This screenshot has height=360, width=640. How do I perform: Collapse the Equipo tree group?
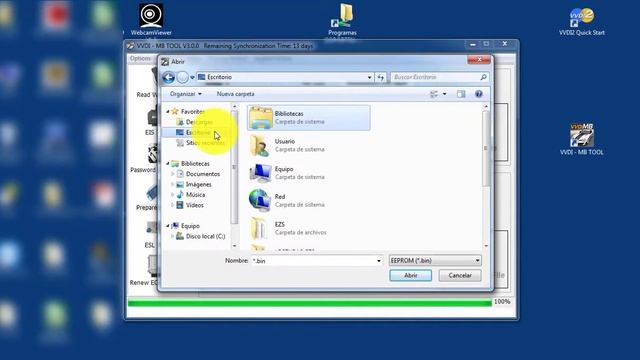point(168,226)
